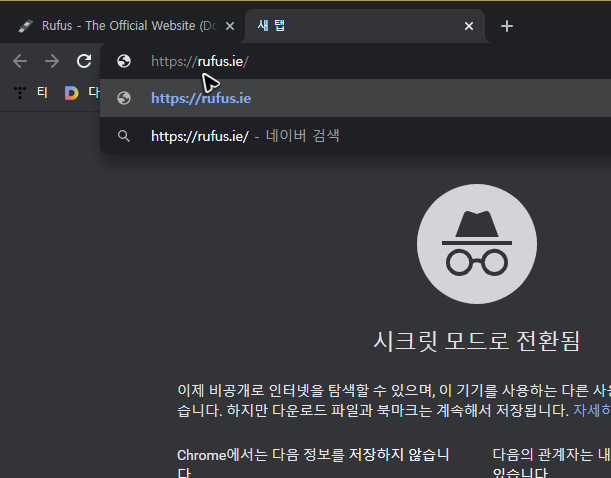Click the globe icon next to rufus.ie suggestion

[x=124, y=98]
